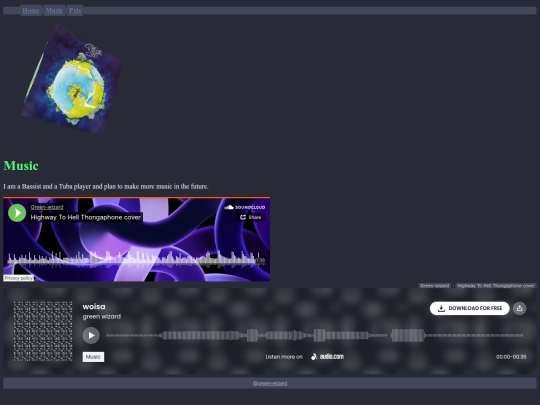The image size is (540, 405).
Task: Open the @green-wizard footer link
Action: coord(270,383)
